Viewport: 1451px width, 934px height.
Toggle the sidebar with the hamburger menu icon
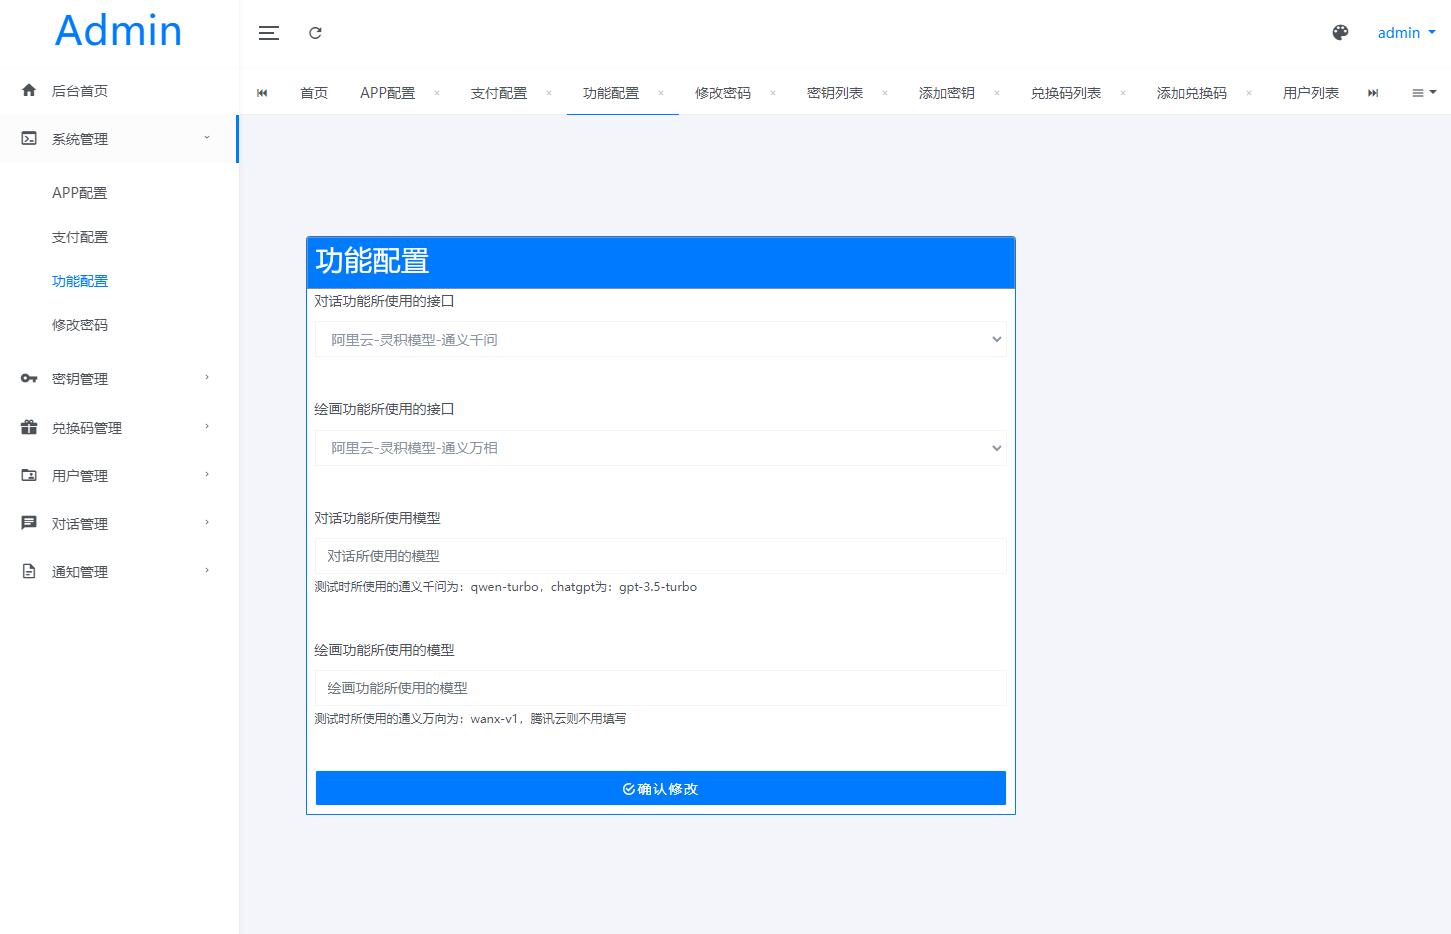[268, 33]
